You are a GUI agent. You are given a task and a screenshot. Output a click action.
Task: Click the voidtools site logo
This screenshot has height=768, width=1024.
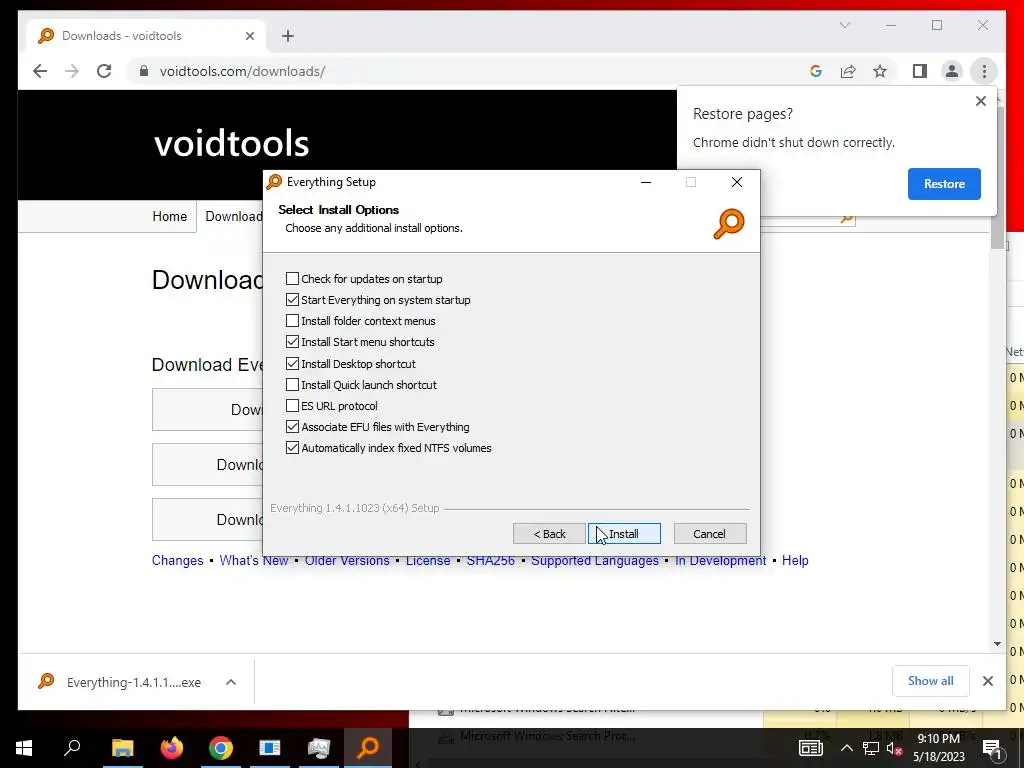tap(231, 143)
